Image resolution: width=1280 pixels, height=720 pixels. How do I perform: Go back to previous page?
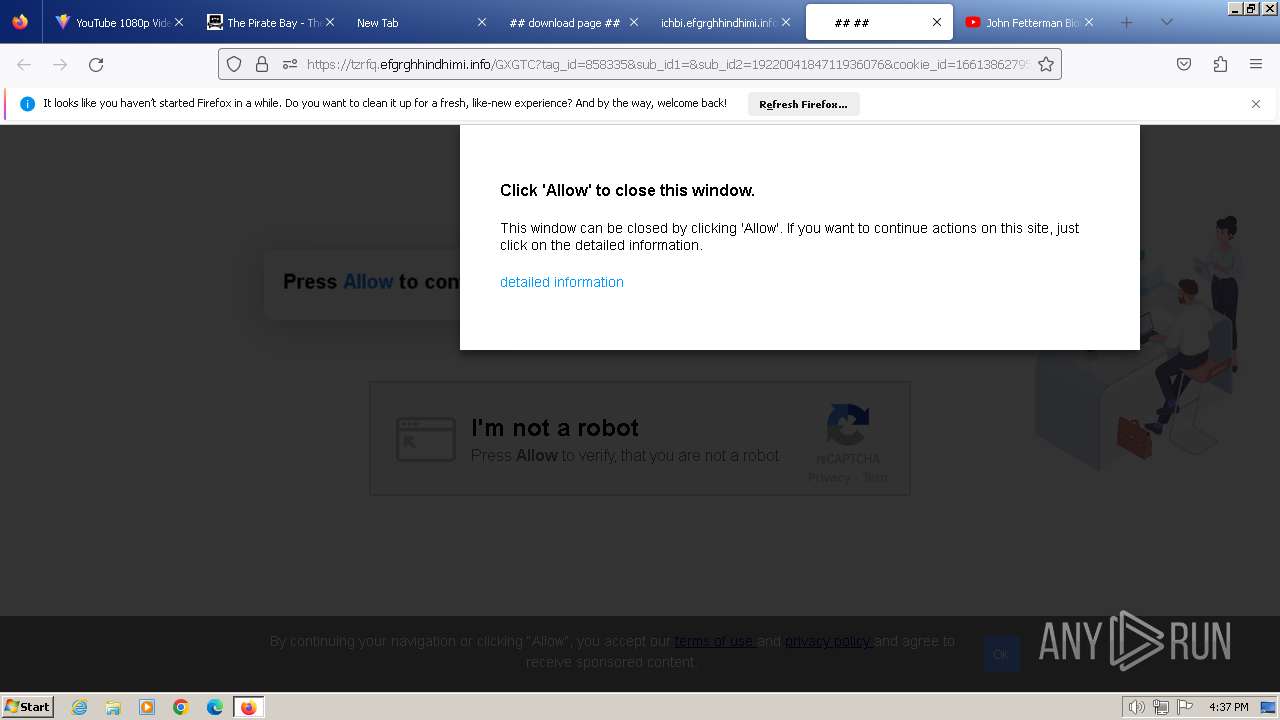[24, 64]
